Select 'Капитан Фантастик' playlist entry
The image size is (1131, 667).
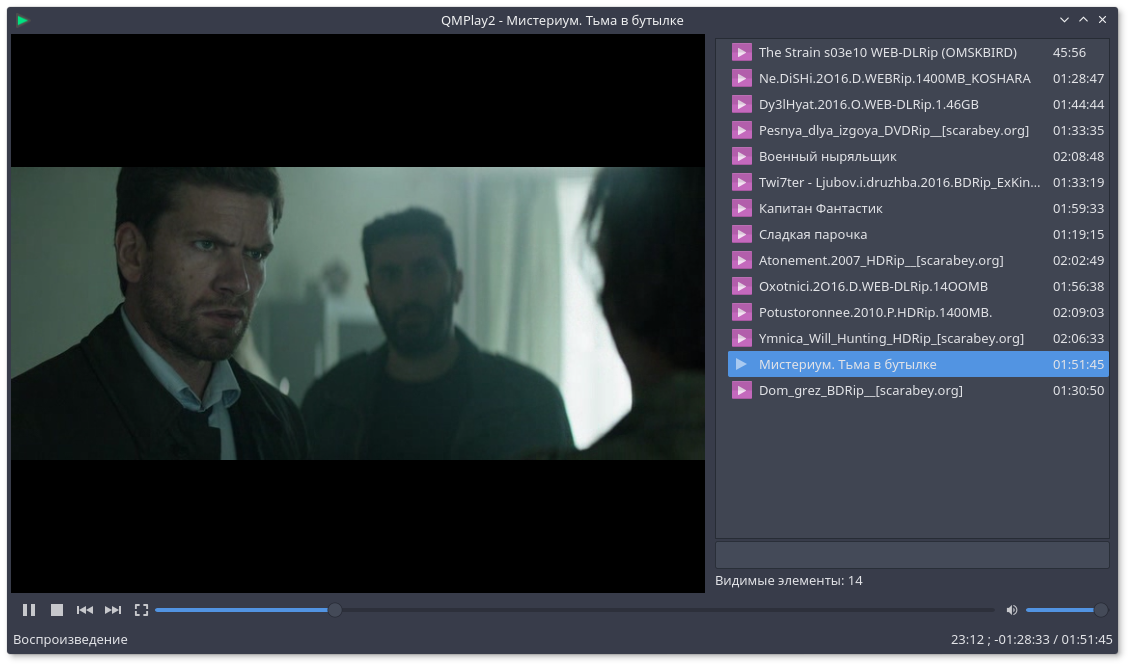[x=918, y=208]
